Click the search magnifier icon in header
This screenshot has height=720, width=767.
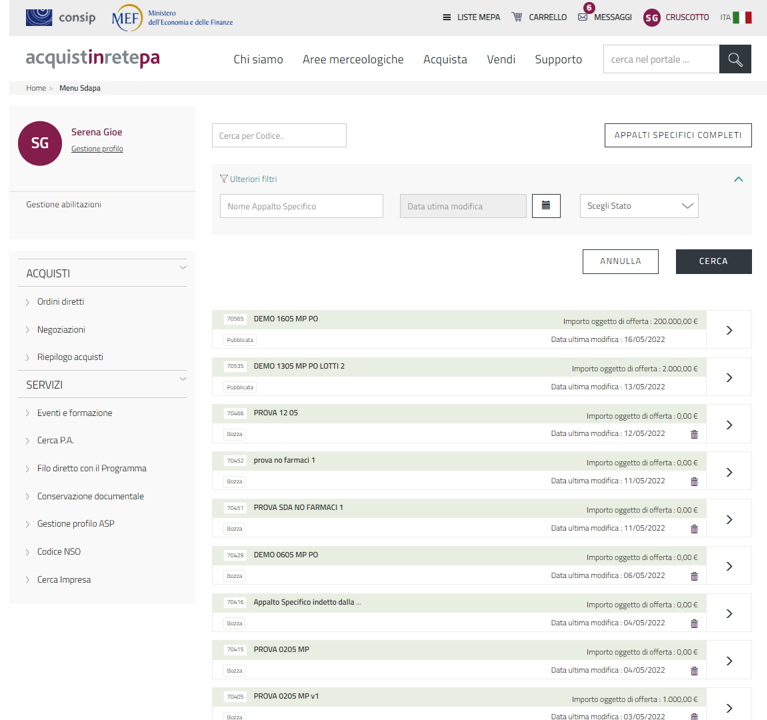click(735, 60)
